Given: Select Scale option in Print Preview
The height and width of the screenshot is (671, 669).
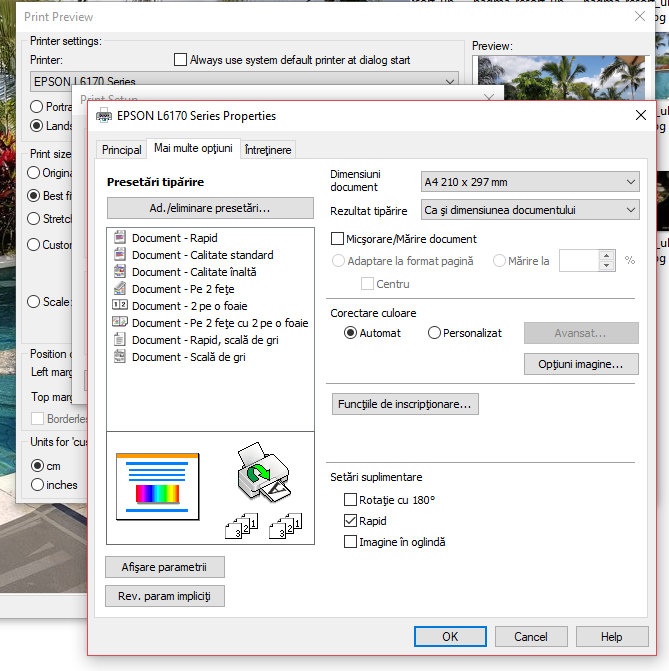Looking at the screenshot, I should coord(33,302).
